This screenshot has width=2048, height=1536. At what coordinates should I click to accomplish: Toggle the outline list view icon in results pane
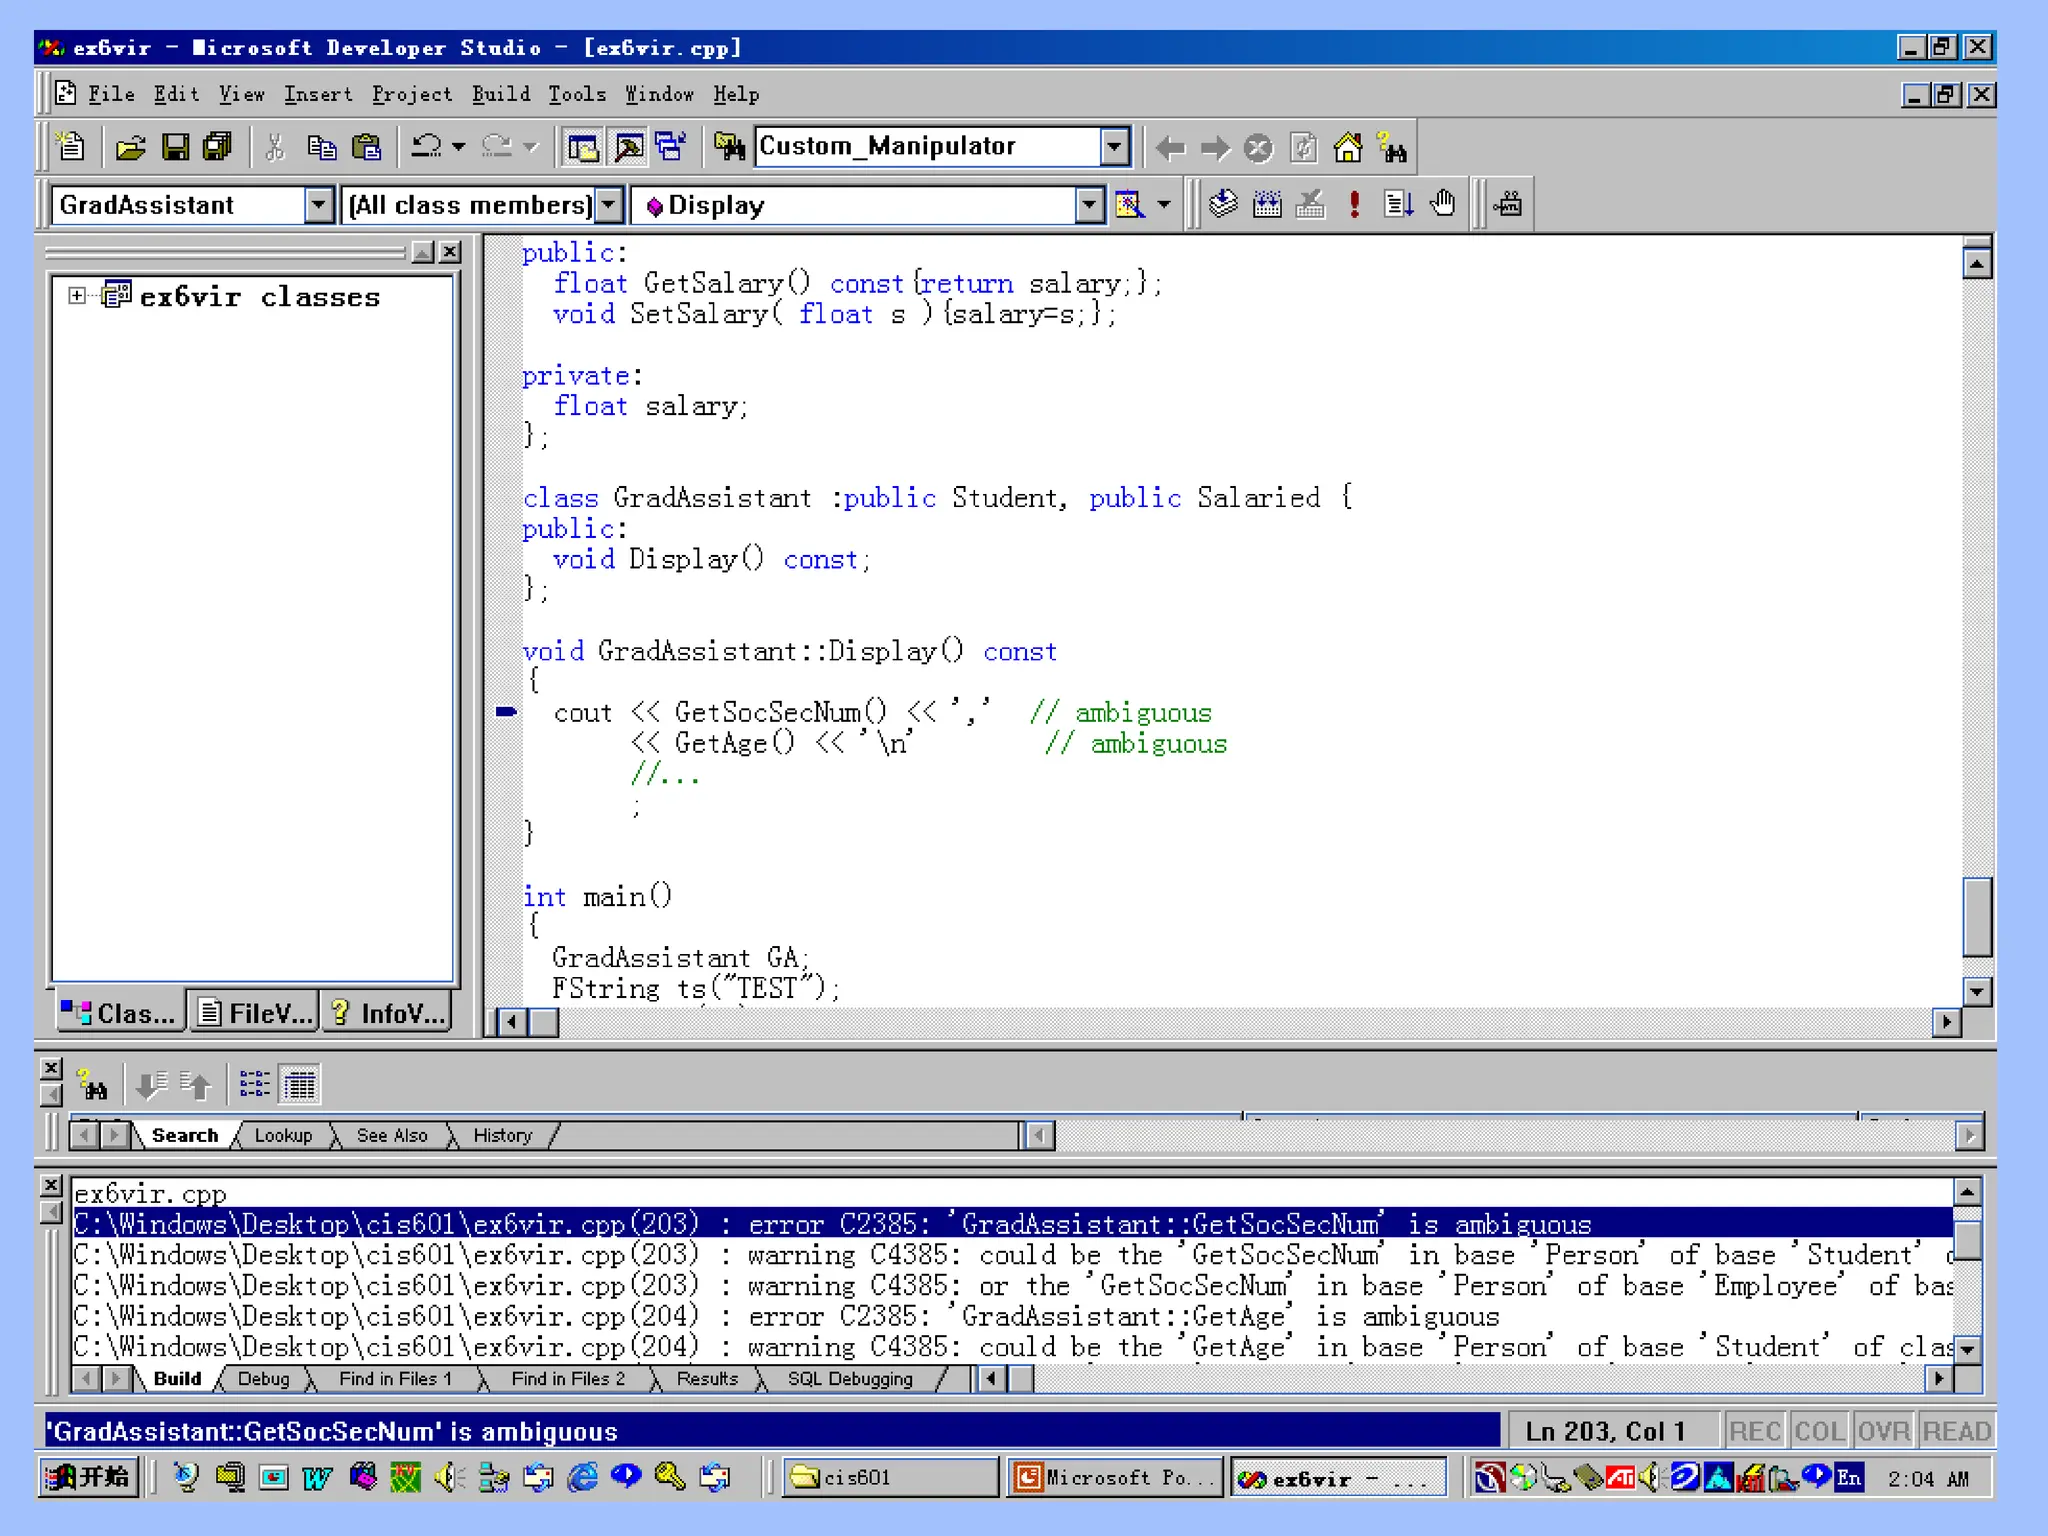(x=254, y=1084)
